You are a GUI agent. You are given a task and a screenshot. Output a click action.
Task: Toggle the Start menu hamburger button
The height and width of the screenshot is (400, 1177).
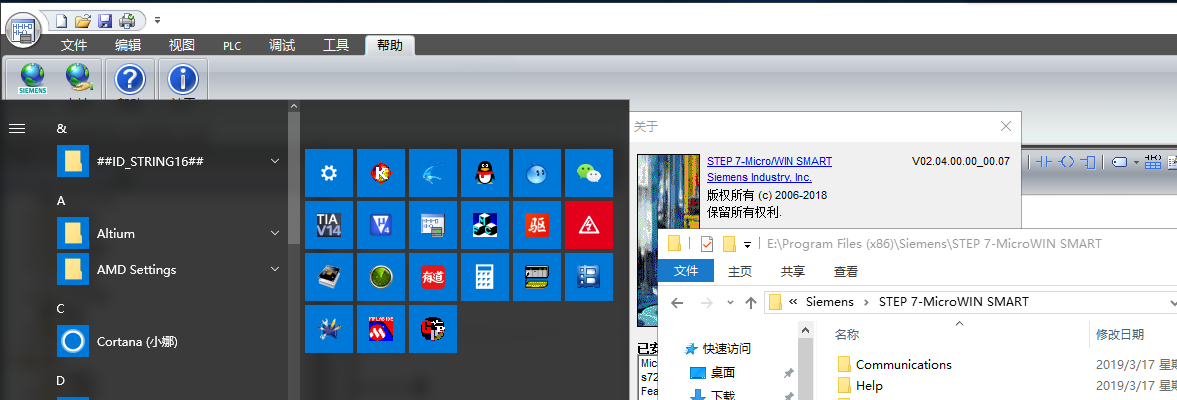[17, 128]
